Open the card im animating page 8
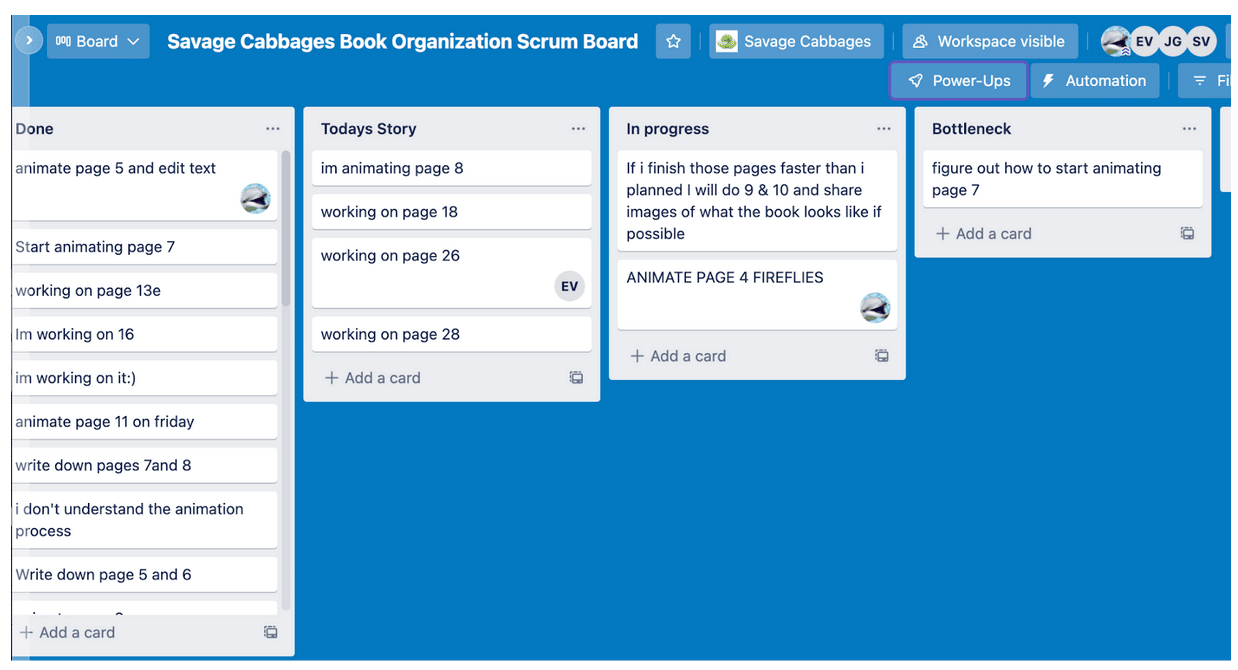Viewport: 1238px width, 670px height. pos(451,168)
